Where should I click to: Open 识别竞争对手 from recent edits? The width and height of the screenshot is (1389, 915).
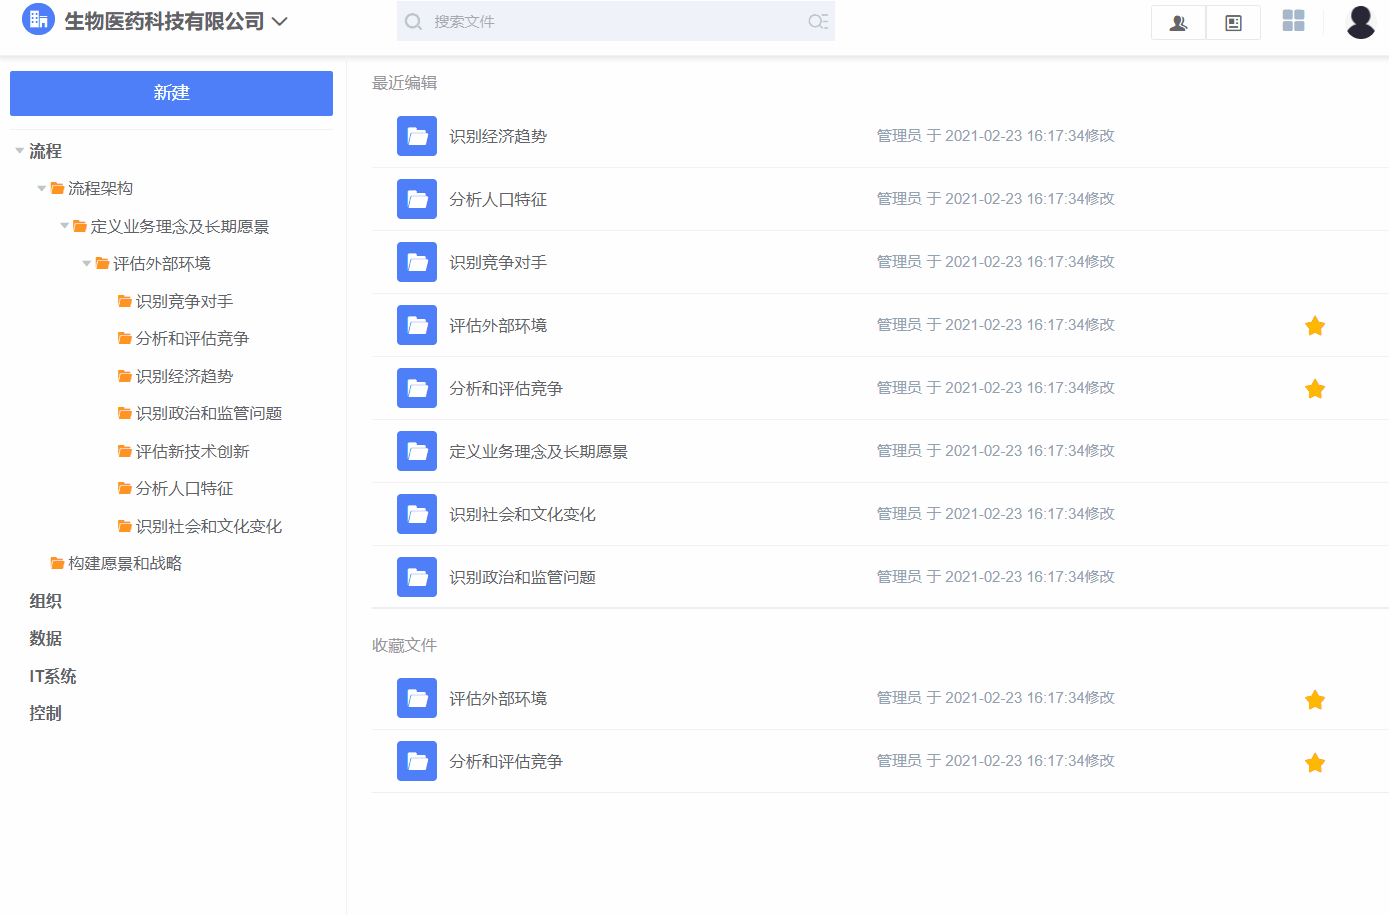coord(498,262)
